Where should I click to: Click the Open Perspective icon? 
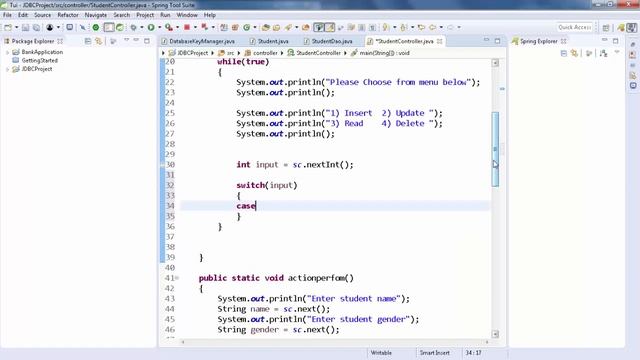[606, 27]
